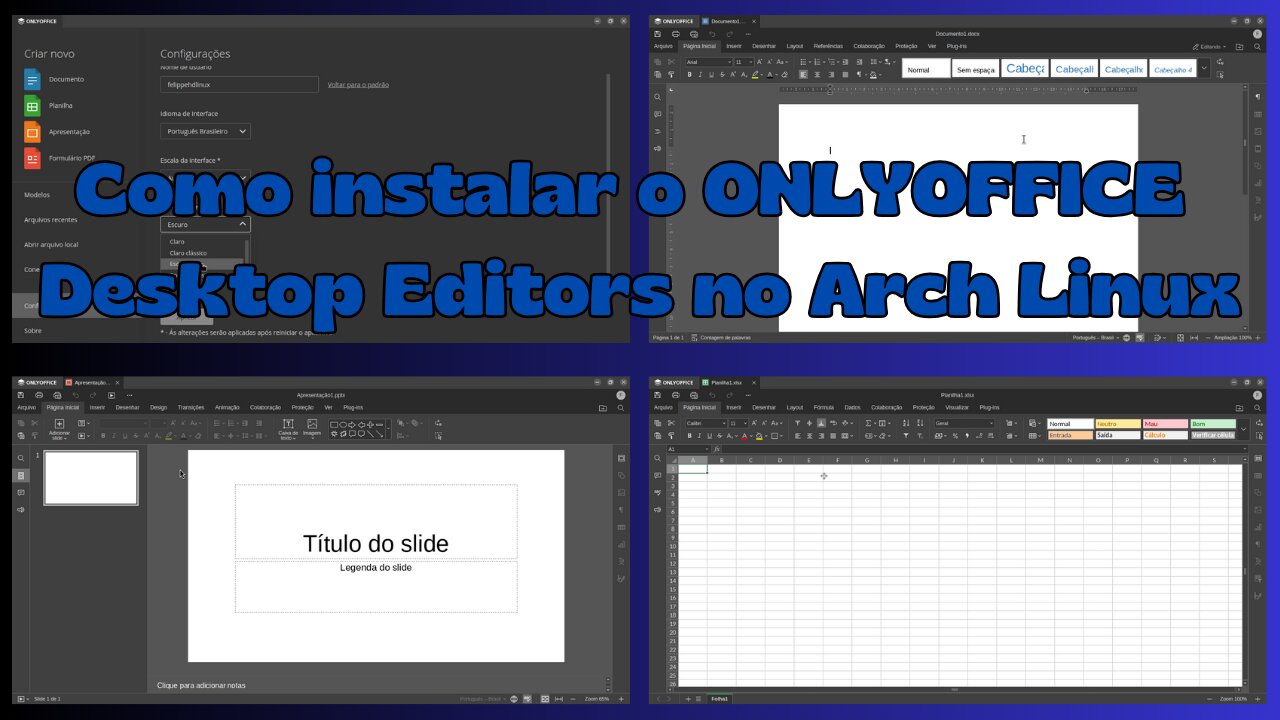This screenshot has width=1280, height=720.
Task: Apply the Normal style in the document styles gallery
Action: click(926, 68)
